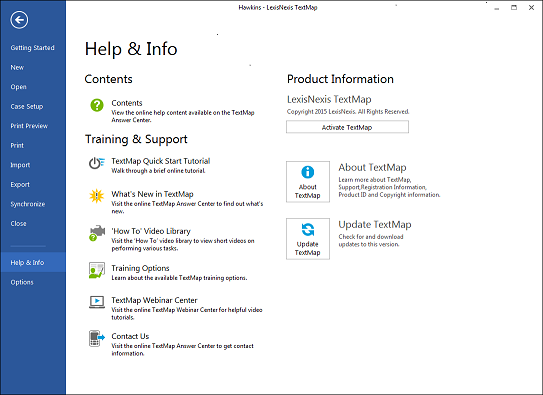Click the green question mark Contents icon
Viewport: 543px width, 395px height.
coord(97,105)
